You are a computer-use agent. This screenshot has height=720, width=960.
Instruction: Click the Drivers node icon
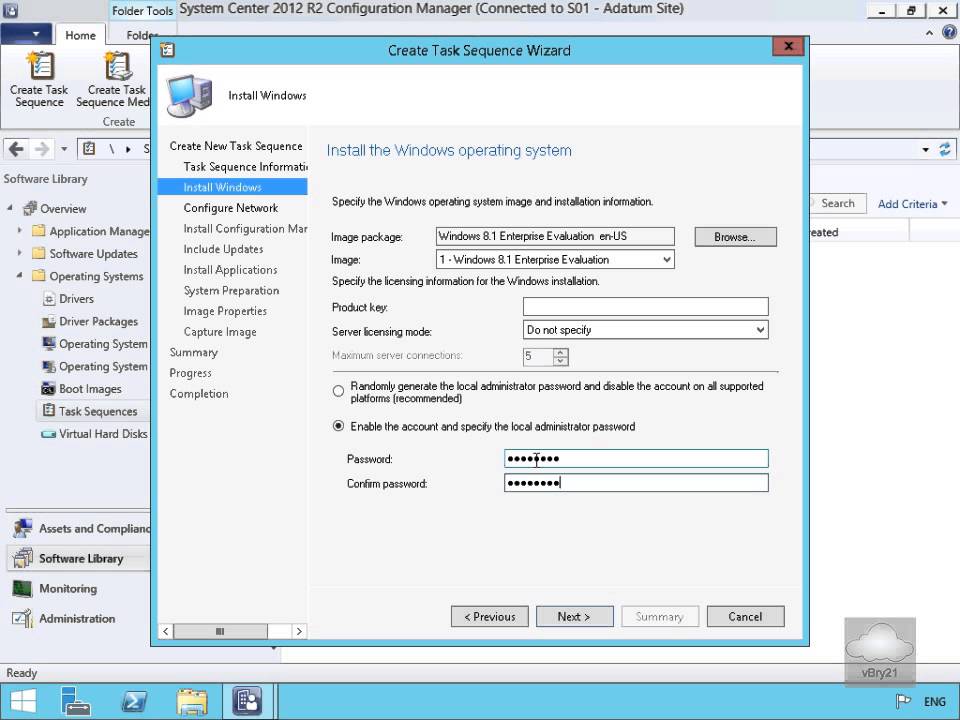[49, 299]
